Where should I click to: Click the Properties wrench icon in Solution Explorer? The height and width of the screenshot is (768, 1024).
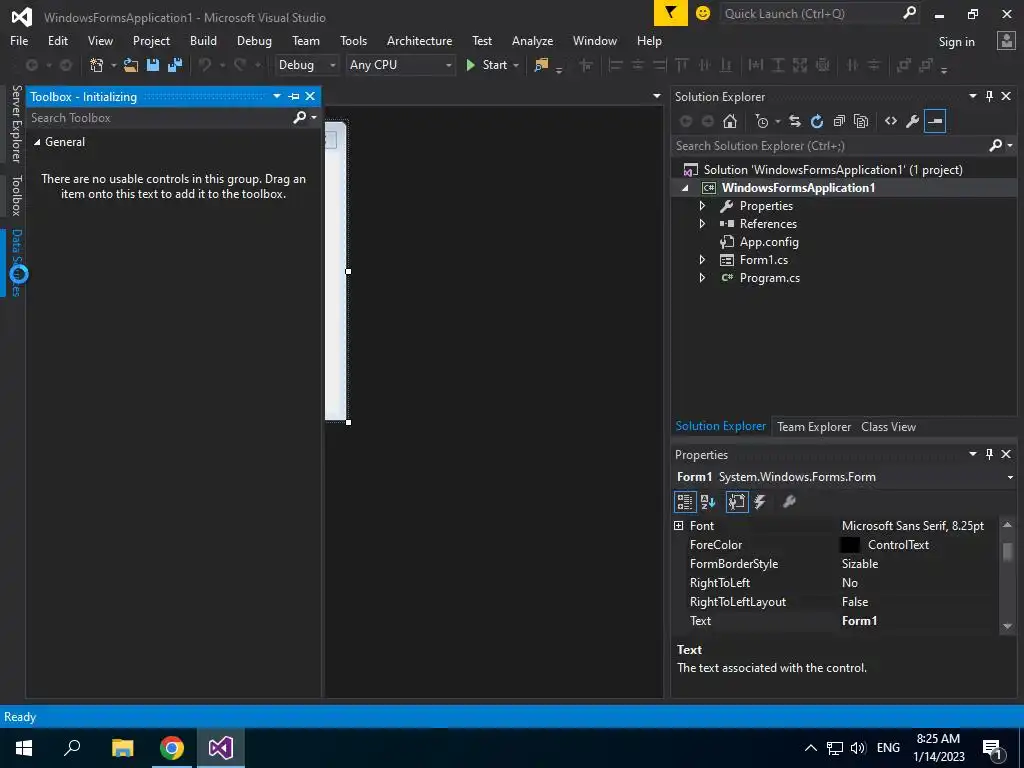pos(913,121)
